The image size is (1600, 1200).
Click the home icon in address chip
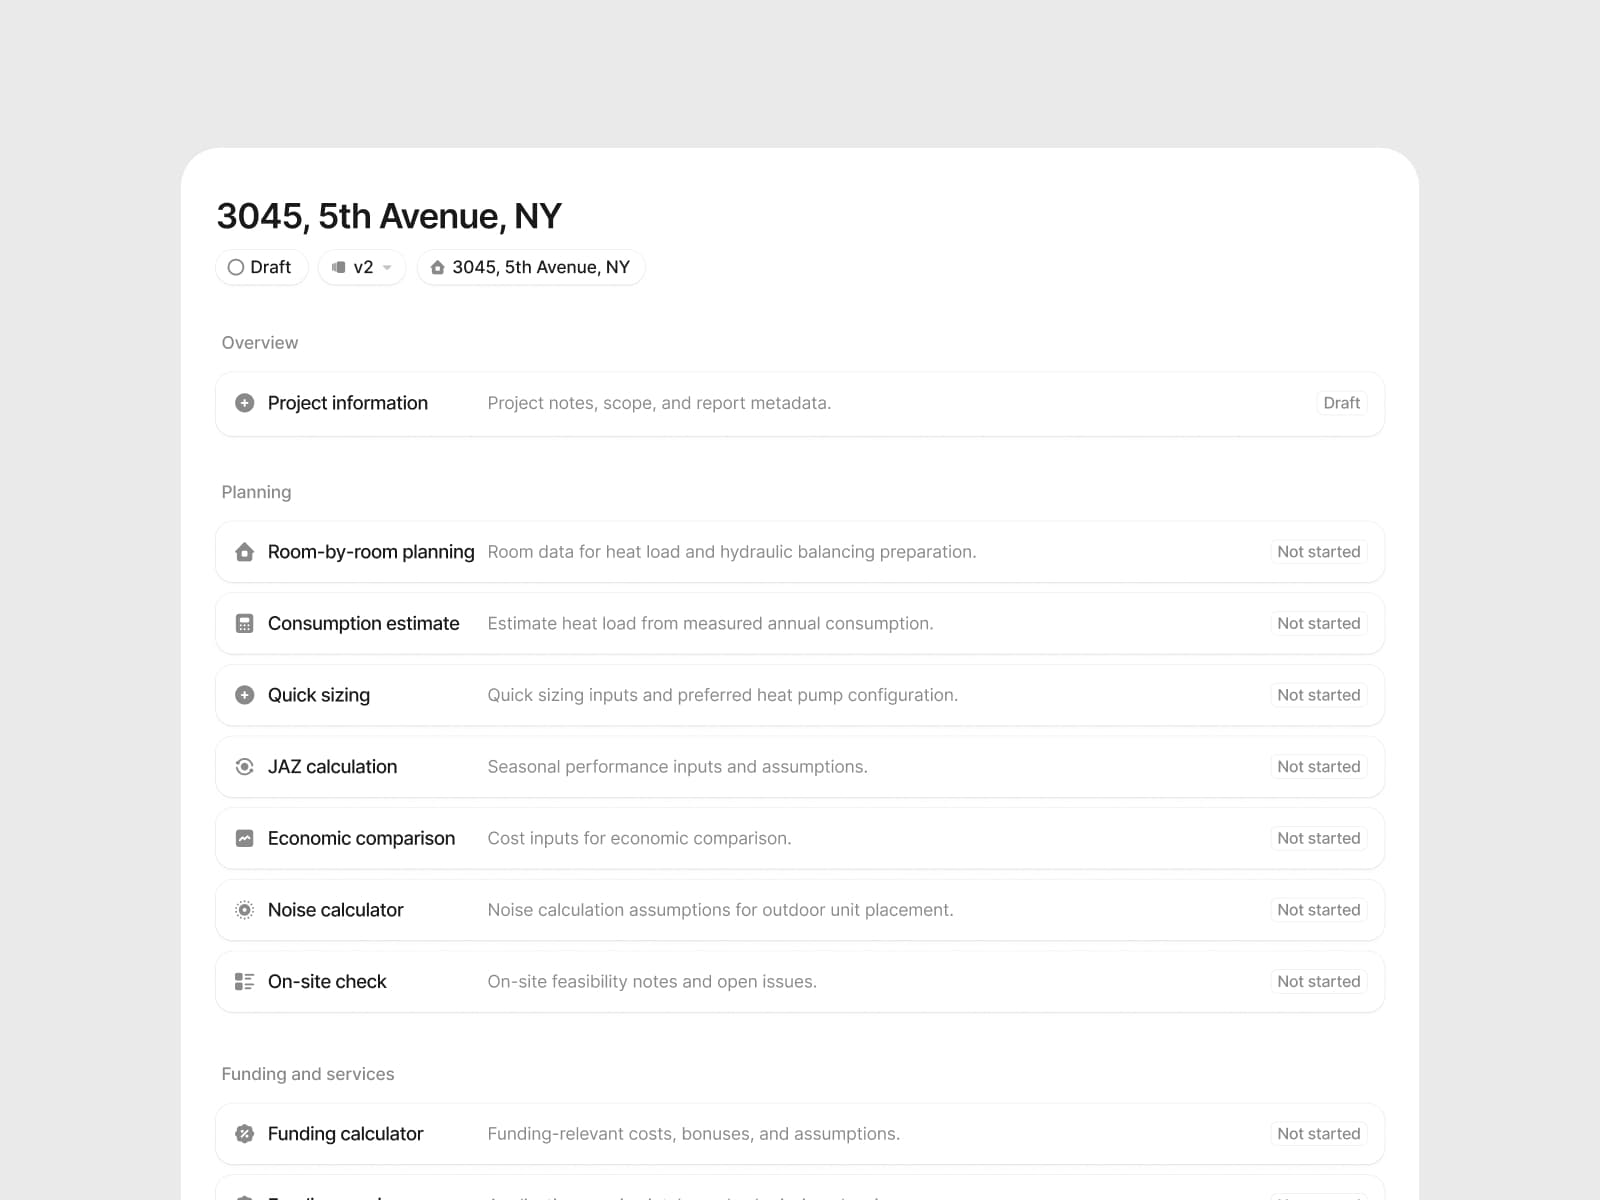tap(437, 267)
